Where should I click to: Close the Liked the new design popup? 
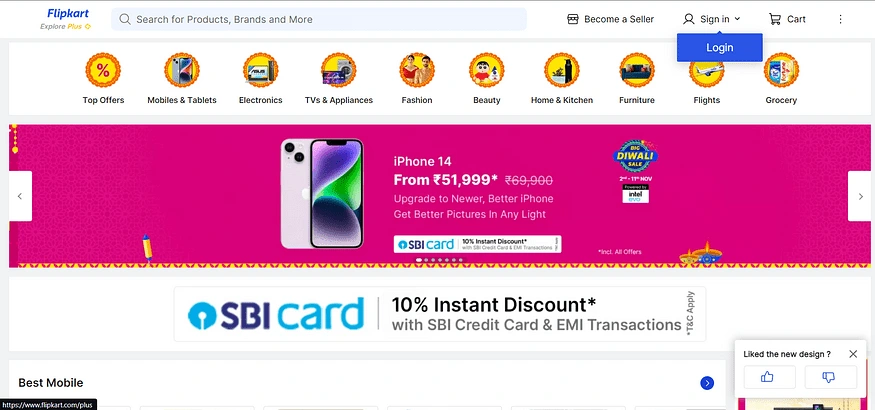(x=853, y=354)
